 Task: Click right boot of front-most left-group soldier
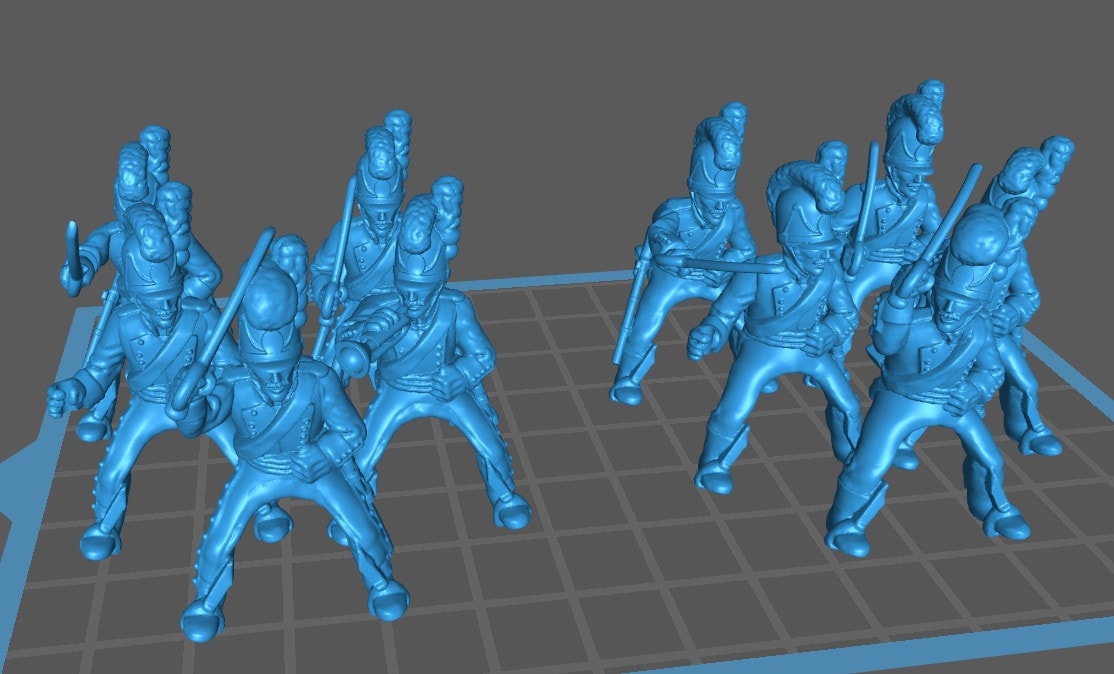coord(387,600)
